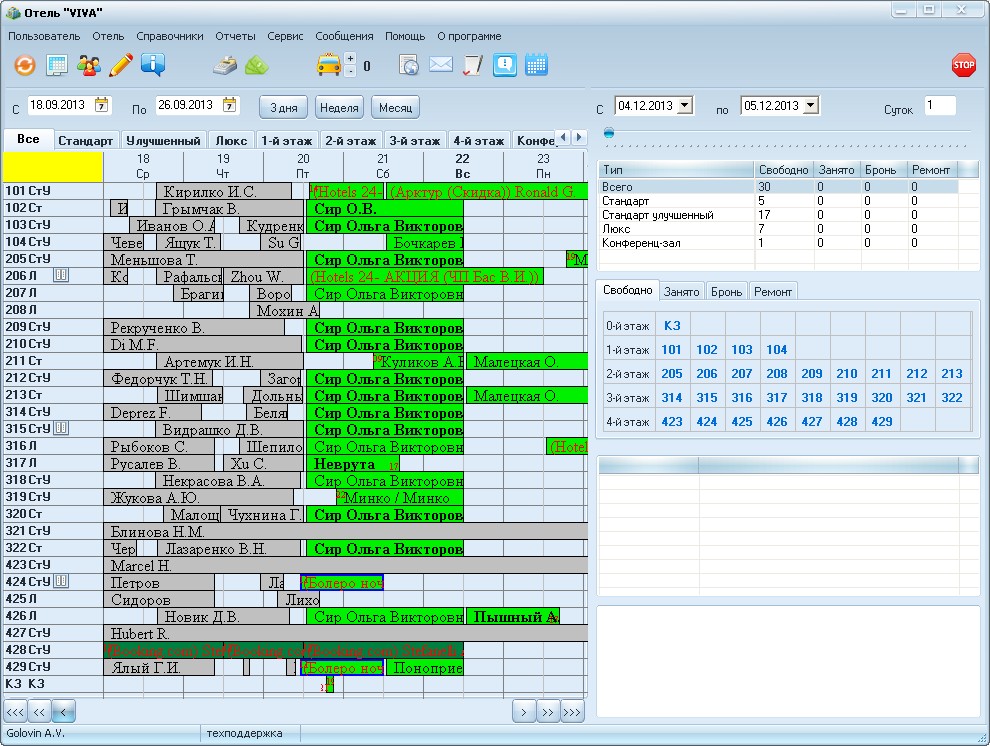990x746 pixels.
Task: Open the О программе menu
Action: click(x=469, y=36)
